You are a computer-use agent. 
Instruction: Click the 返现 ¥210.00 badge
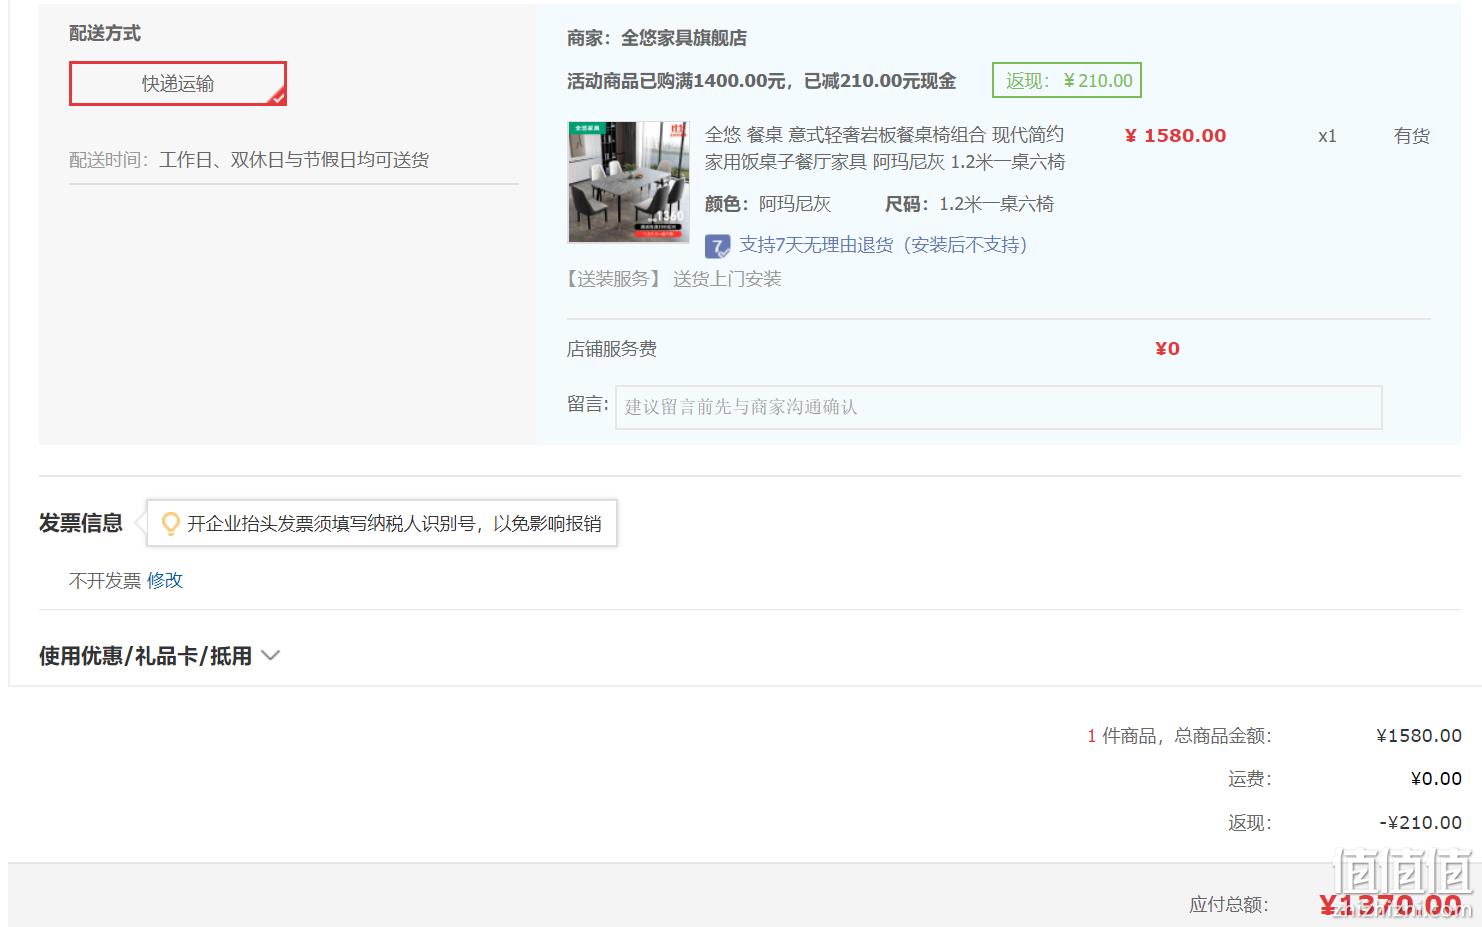pos(1067,80)
